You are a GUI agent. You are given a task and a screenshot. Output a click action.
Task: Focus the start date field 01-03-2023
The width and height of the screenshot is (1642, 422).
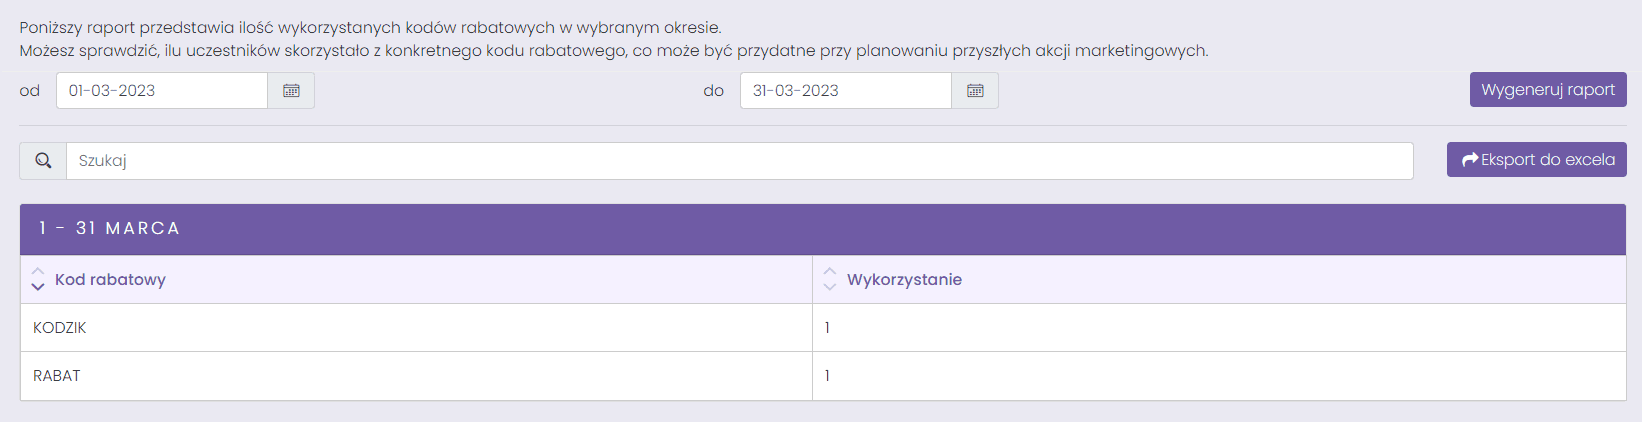click(162, 91)
